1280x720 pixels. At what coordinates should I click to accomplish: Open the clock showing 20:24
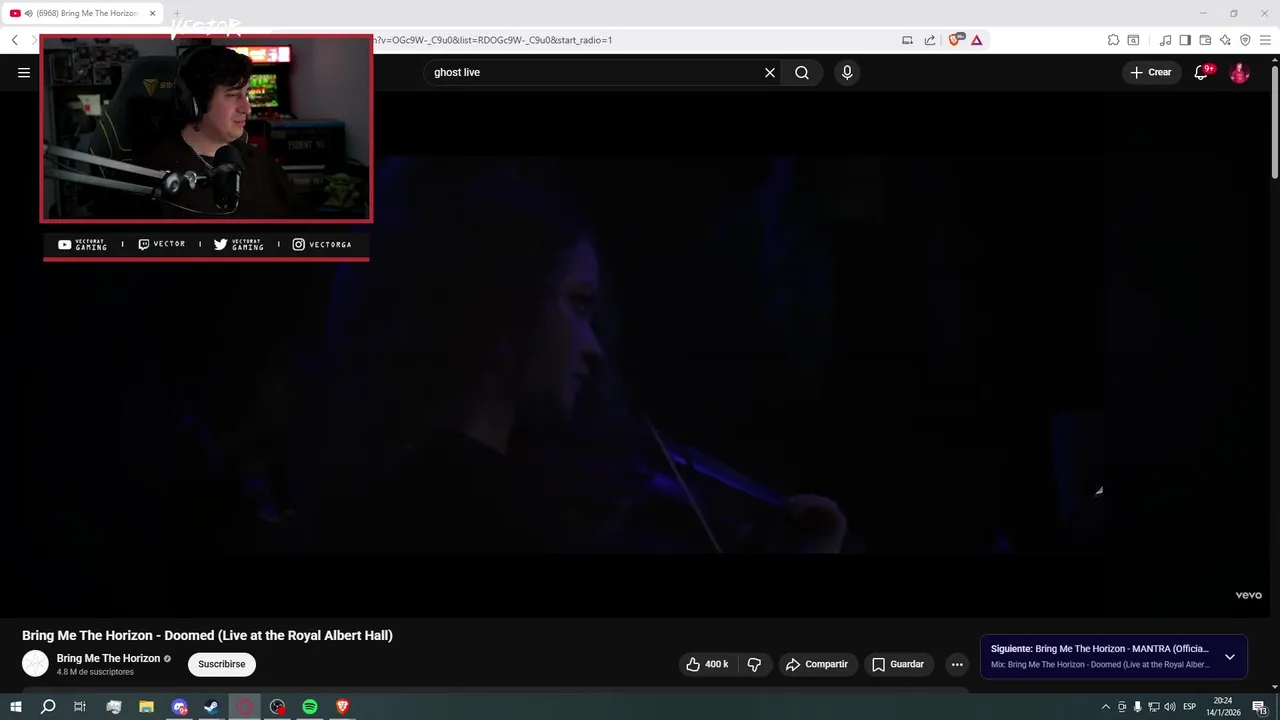1222,707
